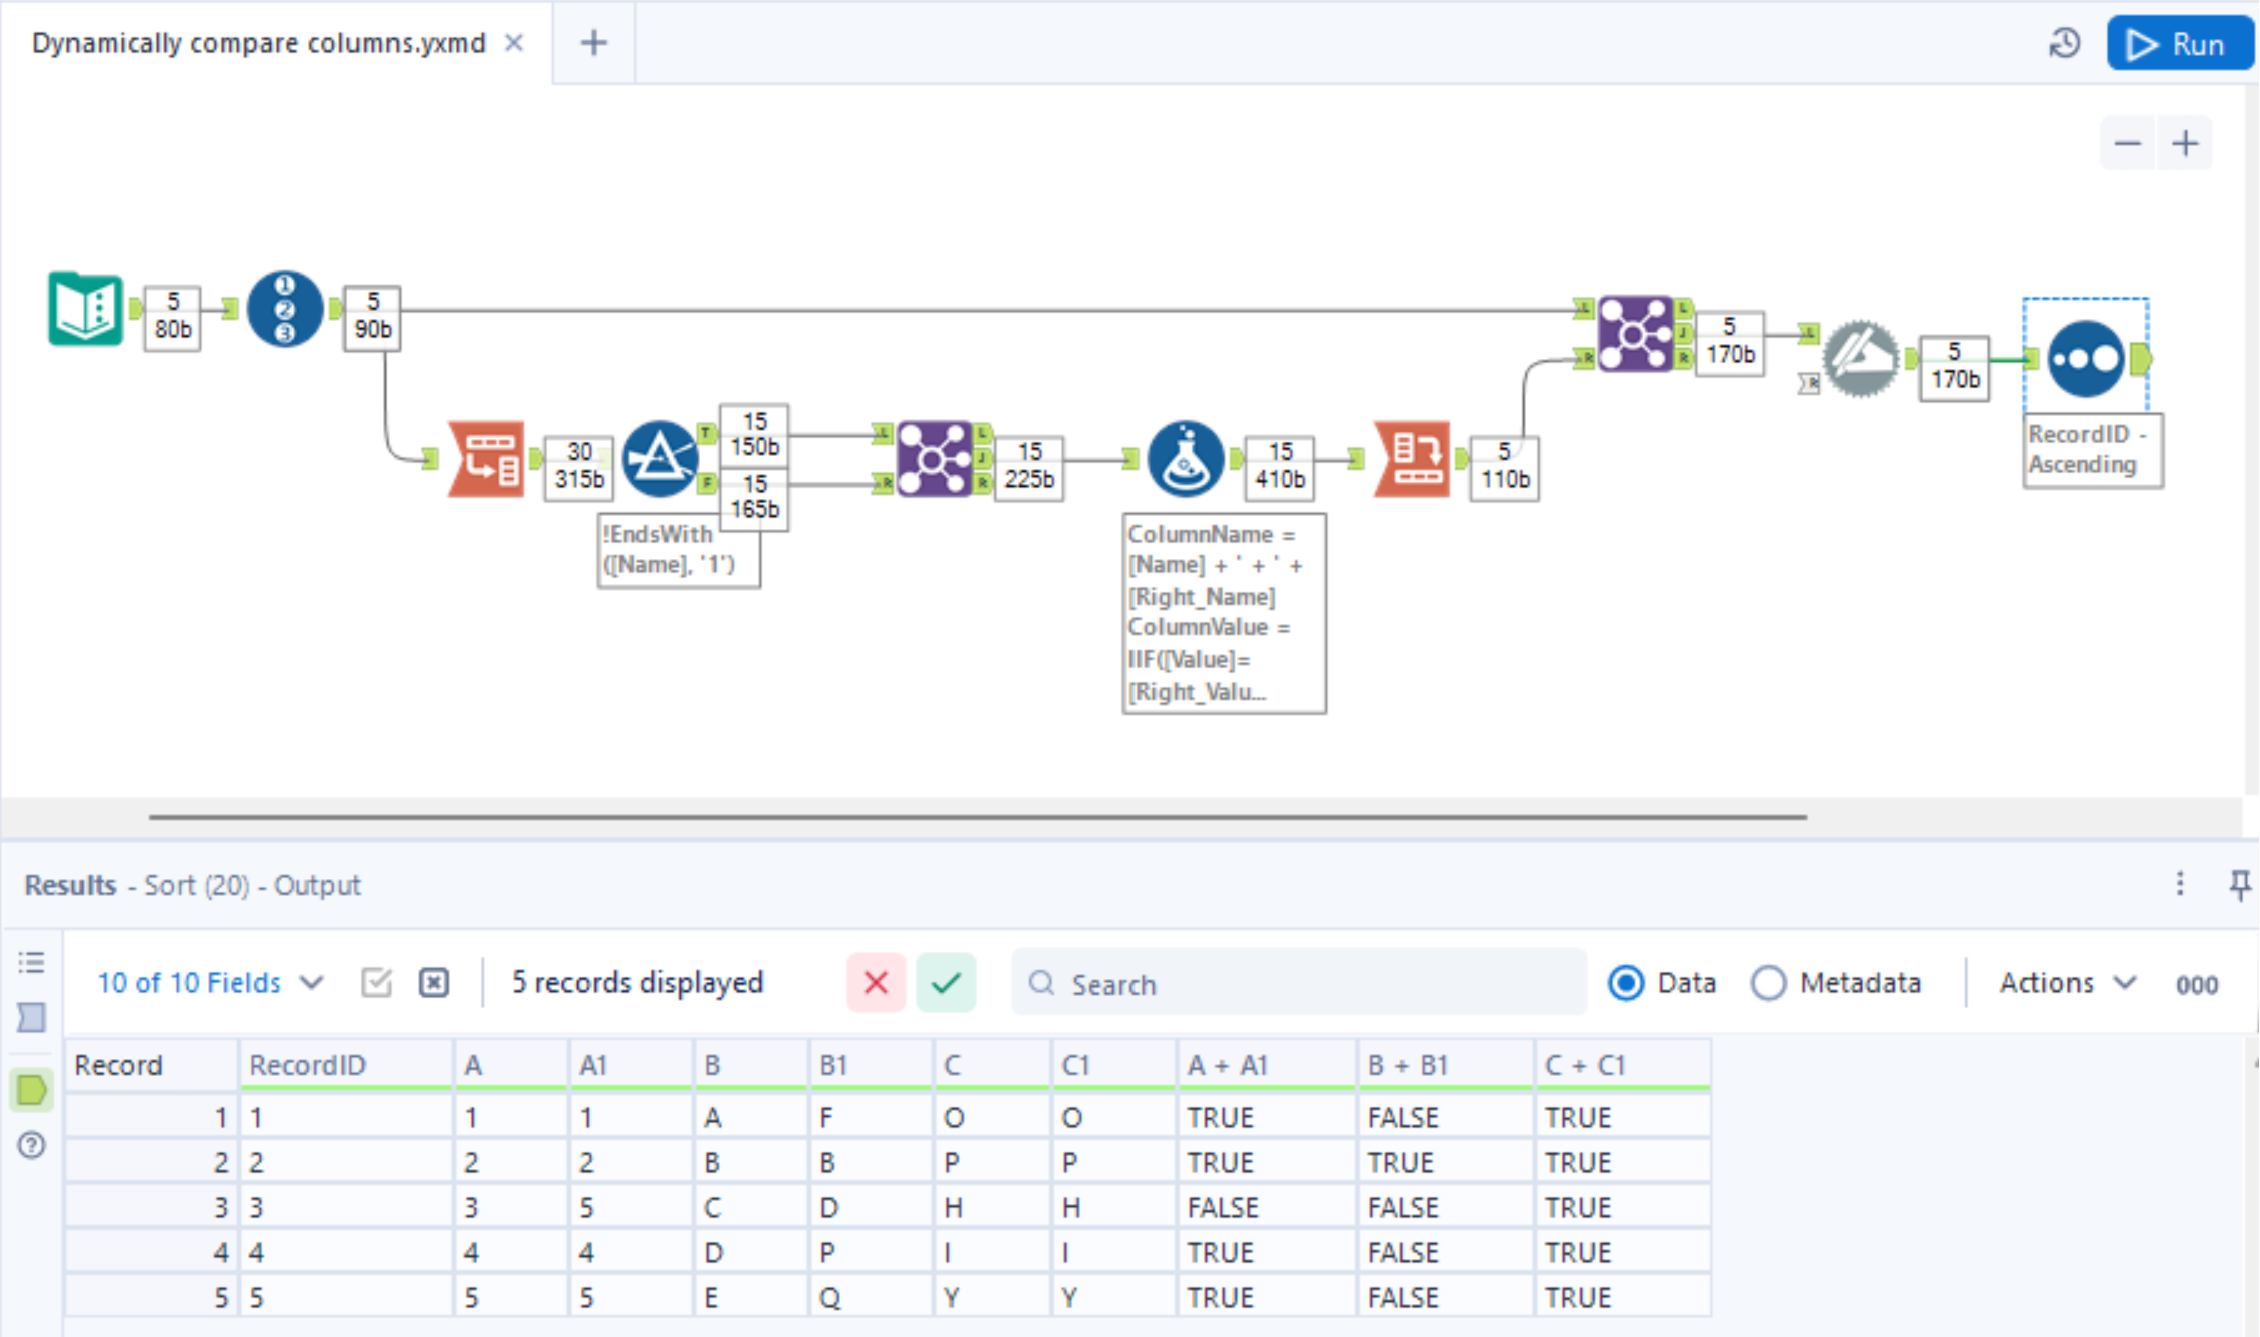Click the Run button
This screenshot has height=1337, width=2260.
[x=2179, y=43]
